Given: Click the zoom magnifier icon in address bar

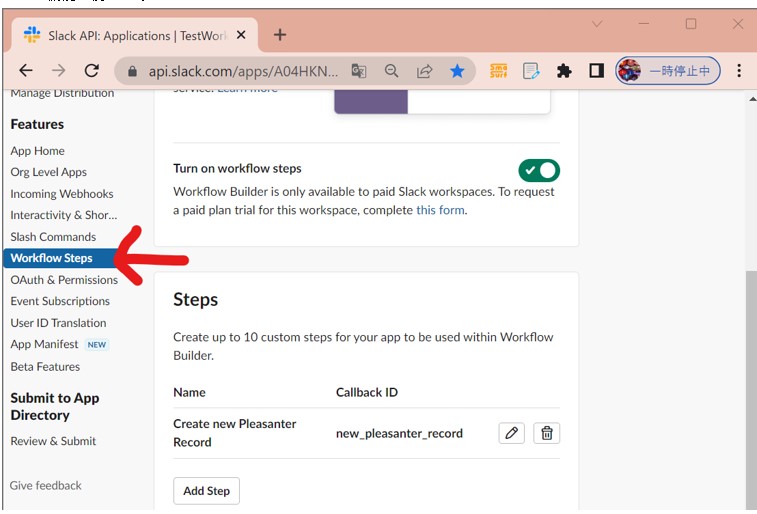Looking at the screenshot, I should 392,71.
